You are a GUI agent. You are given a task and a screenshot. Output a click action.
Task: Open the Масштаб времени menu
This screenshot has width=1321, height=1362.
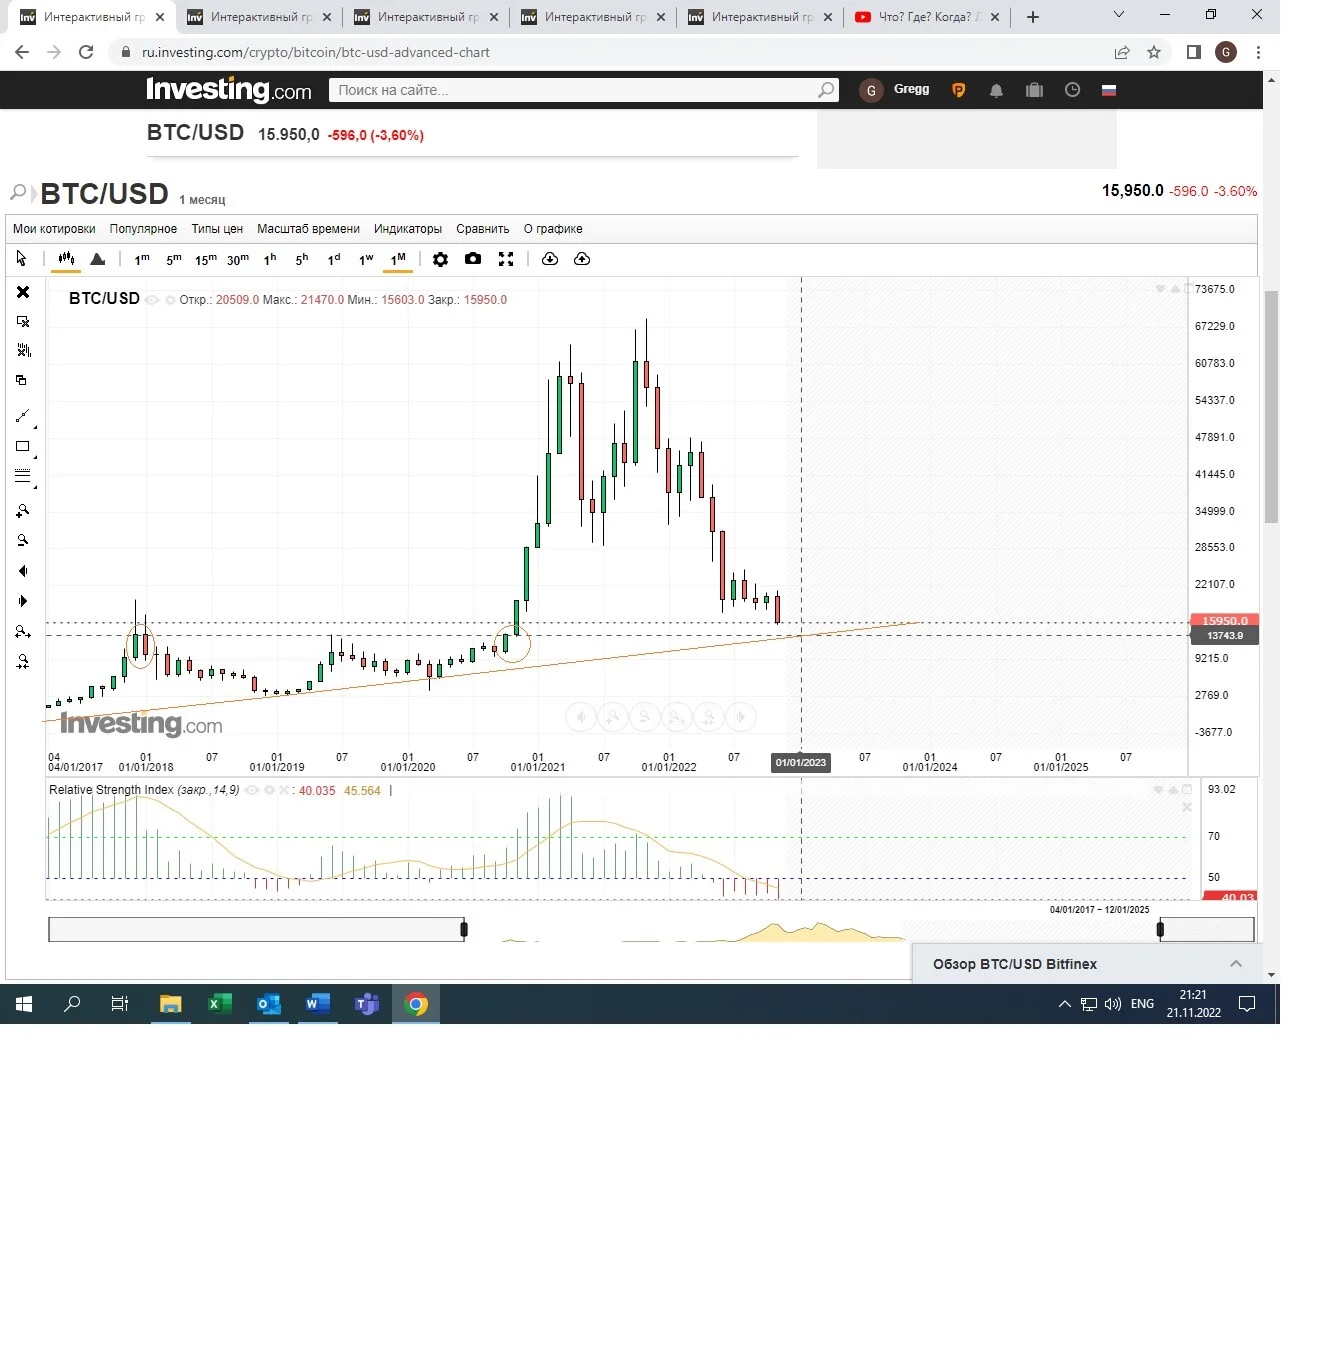308,229
